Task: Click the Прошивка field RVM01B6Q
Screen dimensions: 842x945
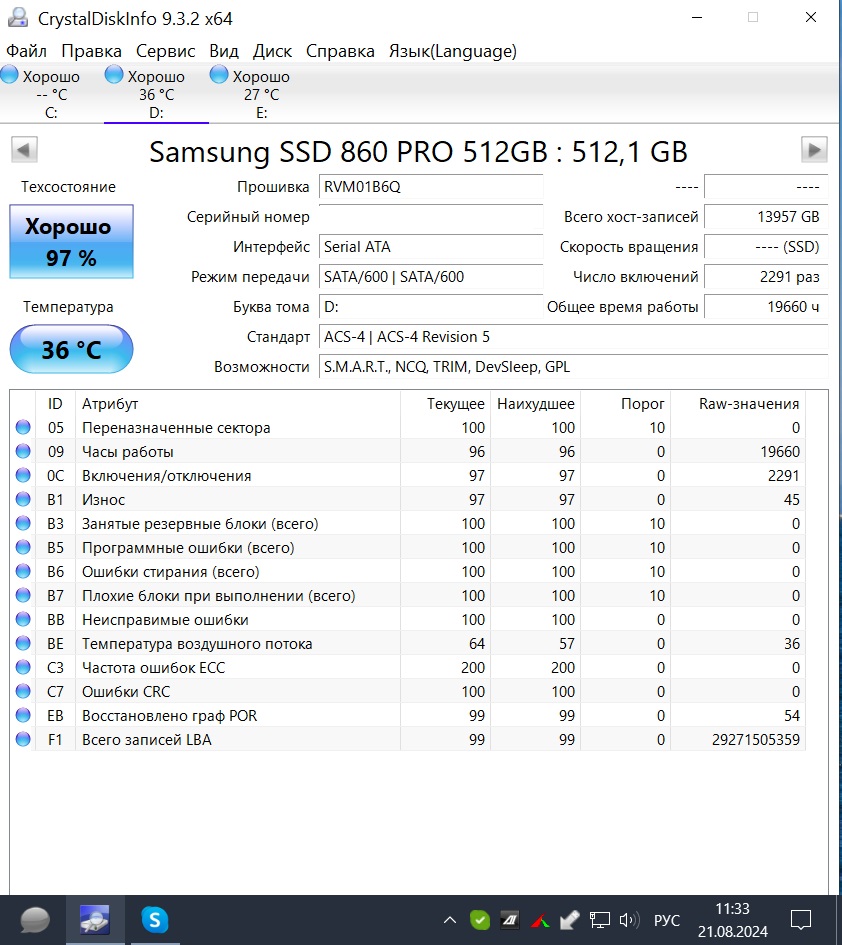Action: click(x=430, y=187)
